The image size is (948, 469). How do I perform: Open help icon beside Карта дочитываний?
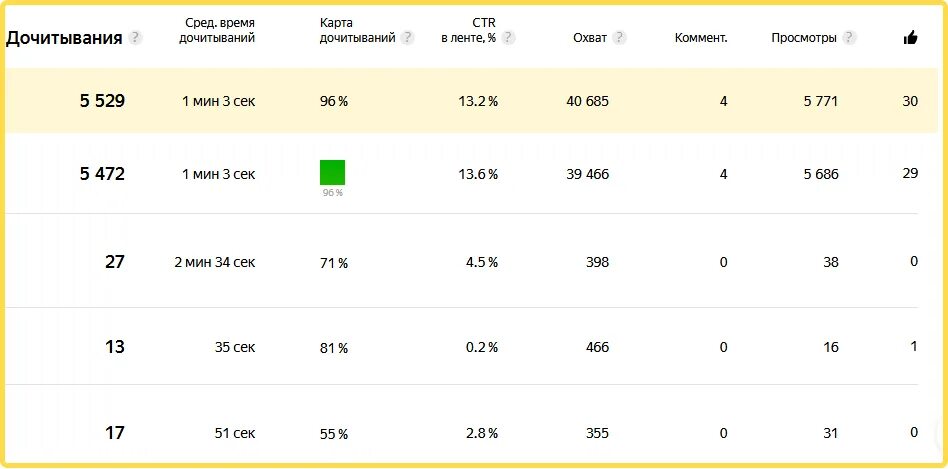coord(407,38)
